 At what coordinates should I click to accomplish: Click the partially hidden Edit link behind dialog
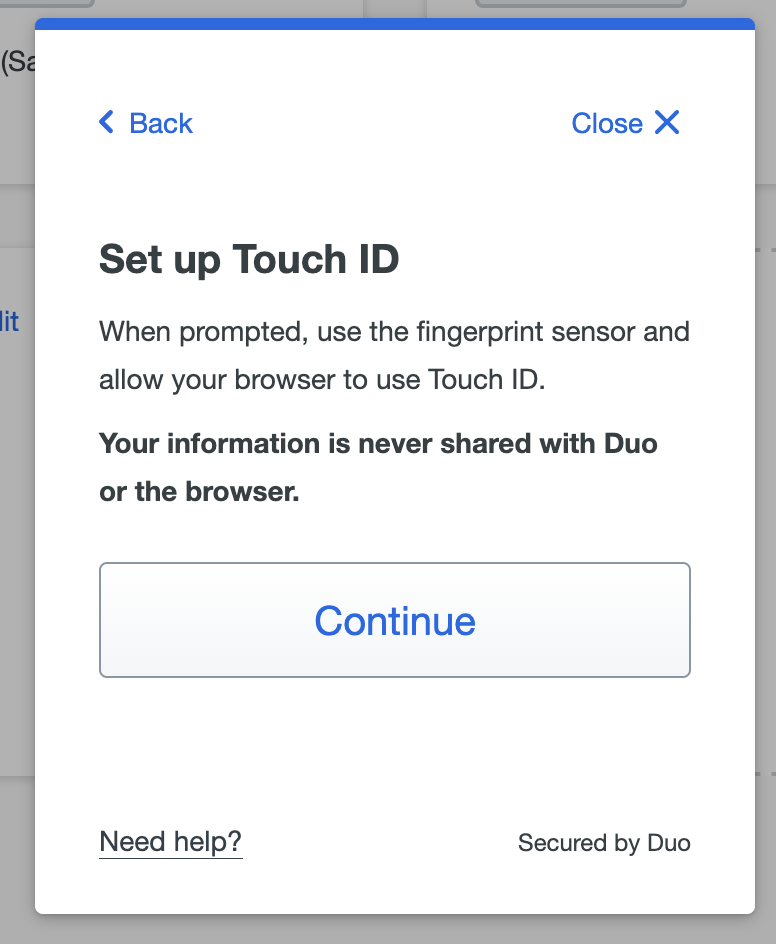pyautogui.click(x=10, y=322)
